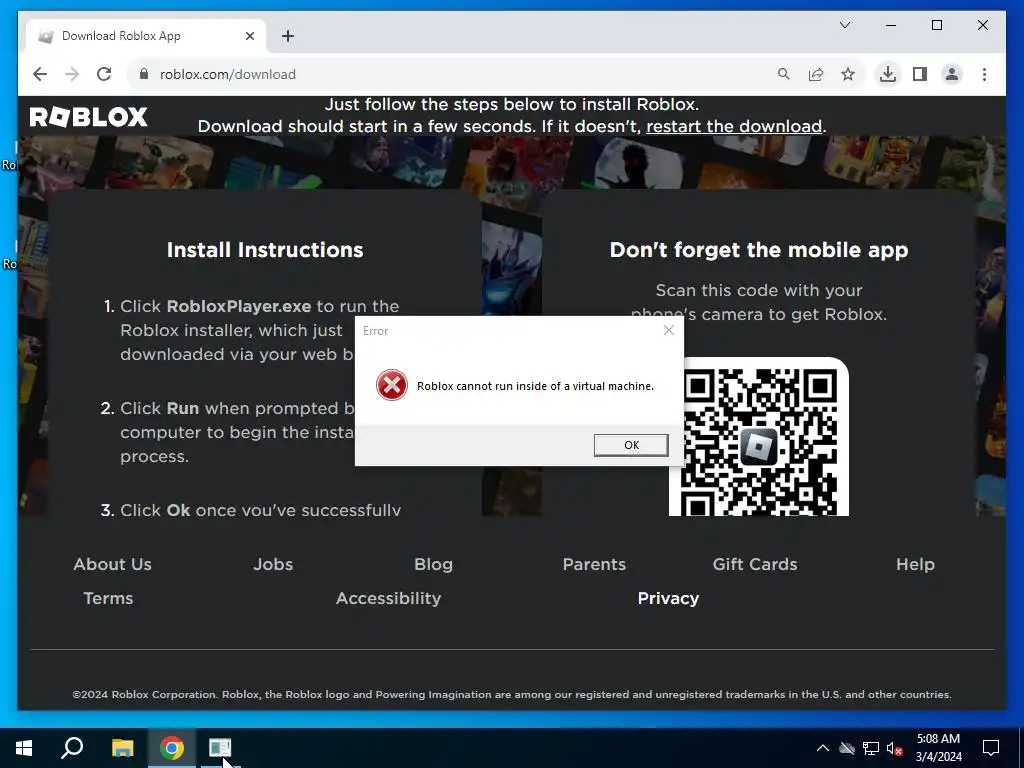Click the Roblox copyright footer text
This screenshot has height=768, width=1024.
point(512,694)
